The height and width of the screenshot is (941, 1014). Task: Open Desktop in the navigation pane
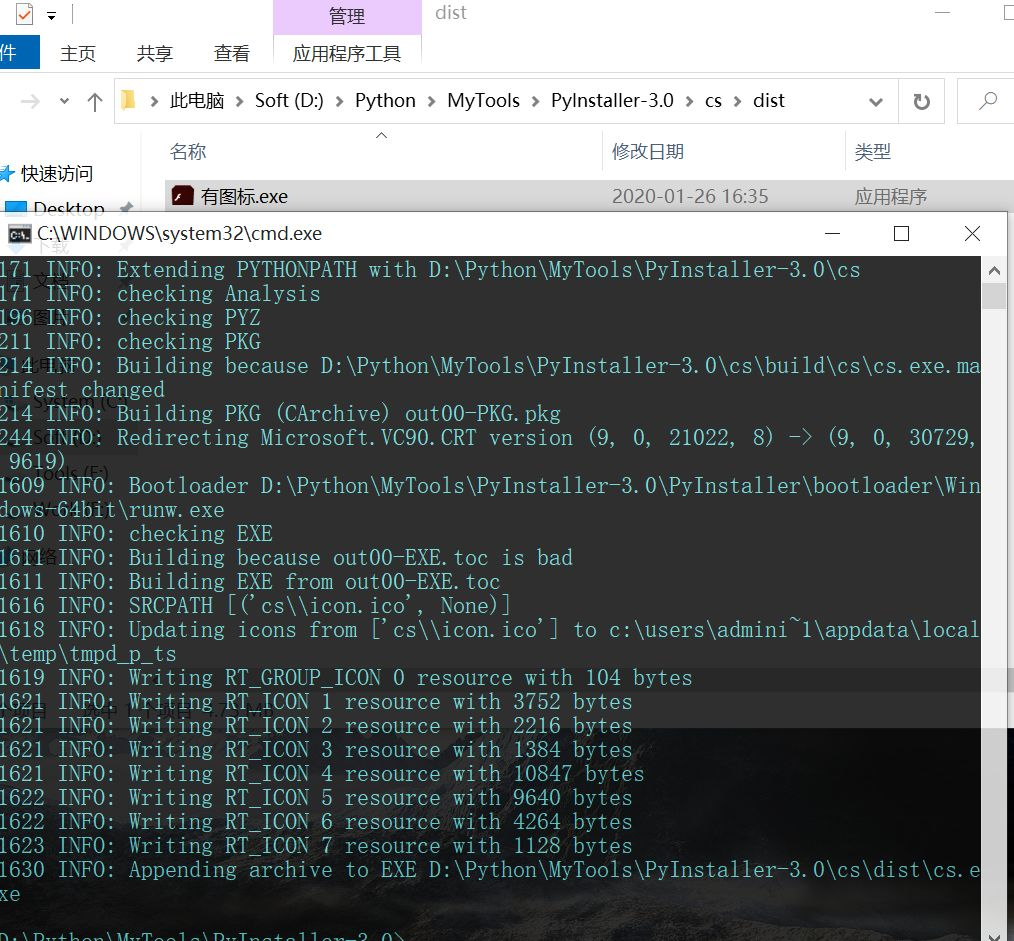pyautogui.click(x=69, y=208)
